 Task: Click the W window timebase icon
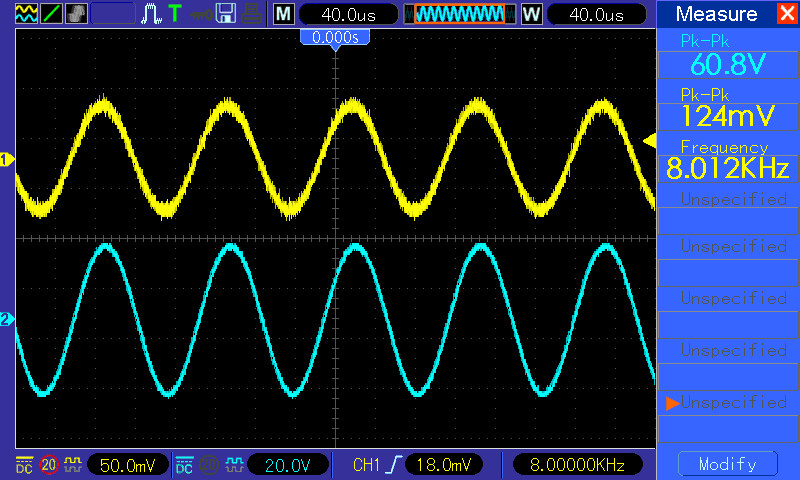[x=531, y=14]
